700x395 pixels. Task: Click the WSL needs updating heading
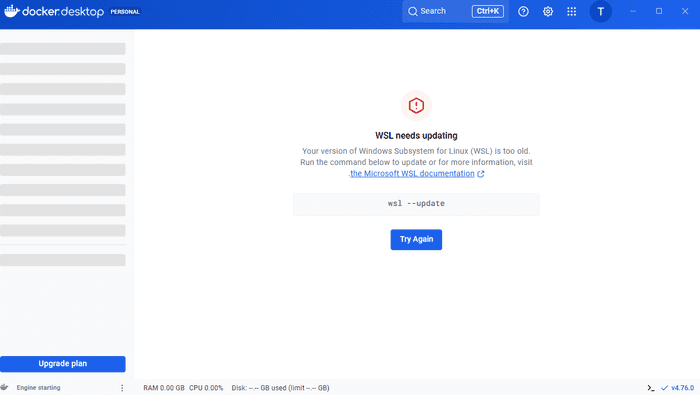point(416,136)
